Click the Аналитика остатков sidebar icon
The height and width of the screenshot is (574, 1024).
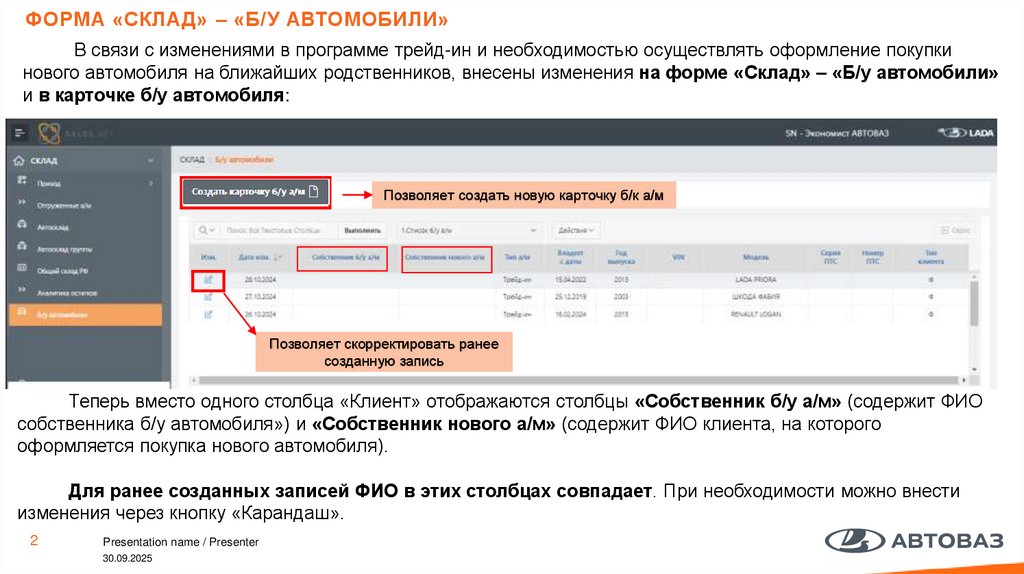22,289
